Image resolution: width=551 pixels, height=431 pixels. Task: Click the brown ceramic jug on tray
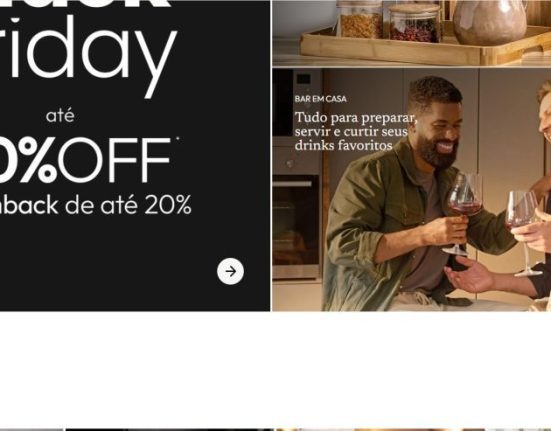(x=490, y=22)
